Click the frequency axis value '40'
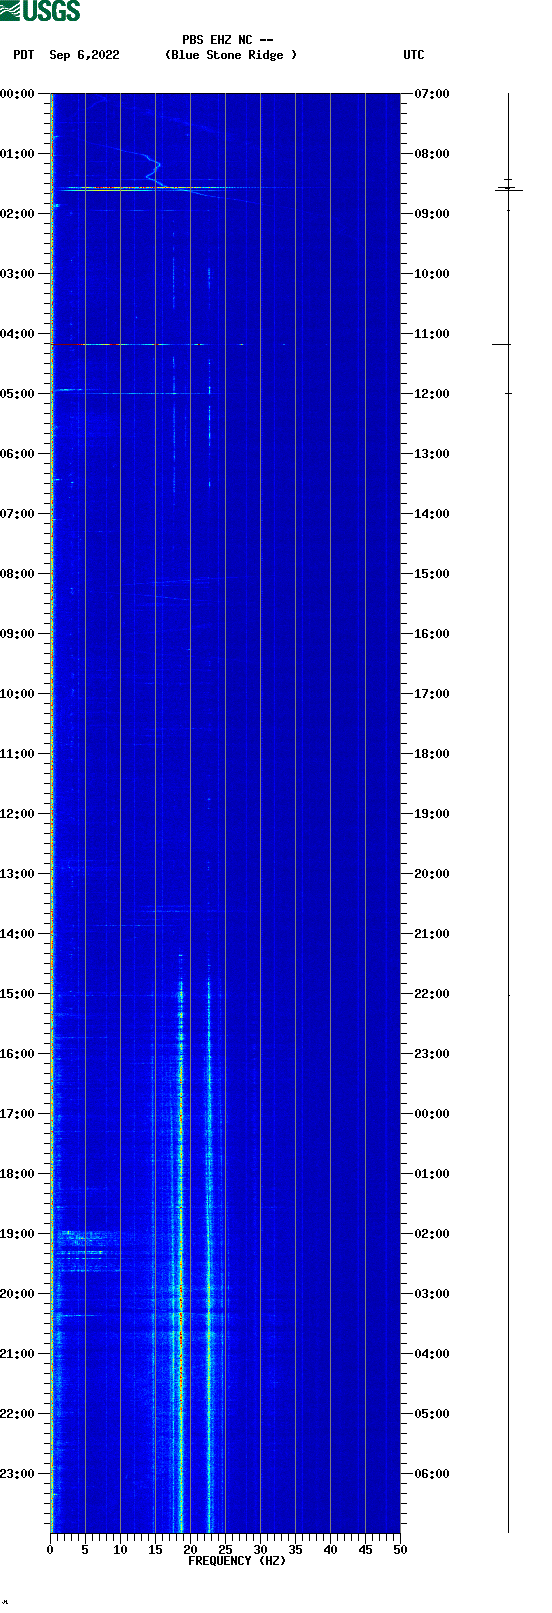552x1613 pixels. (330, 1550)
